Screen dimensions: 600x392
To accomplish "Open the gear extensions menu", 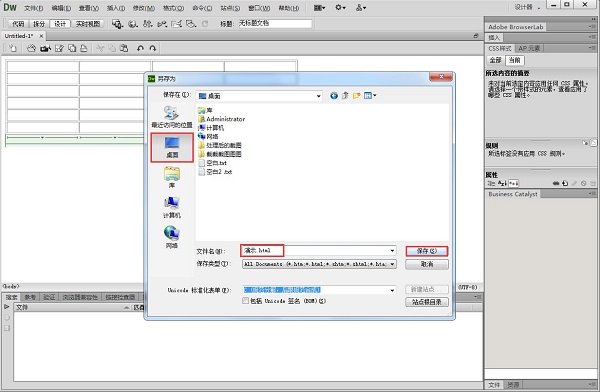I will coord(340,8).
